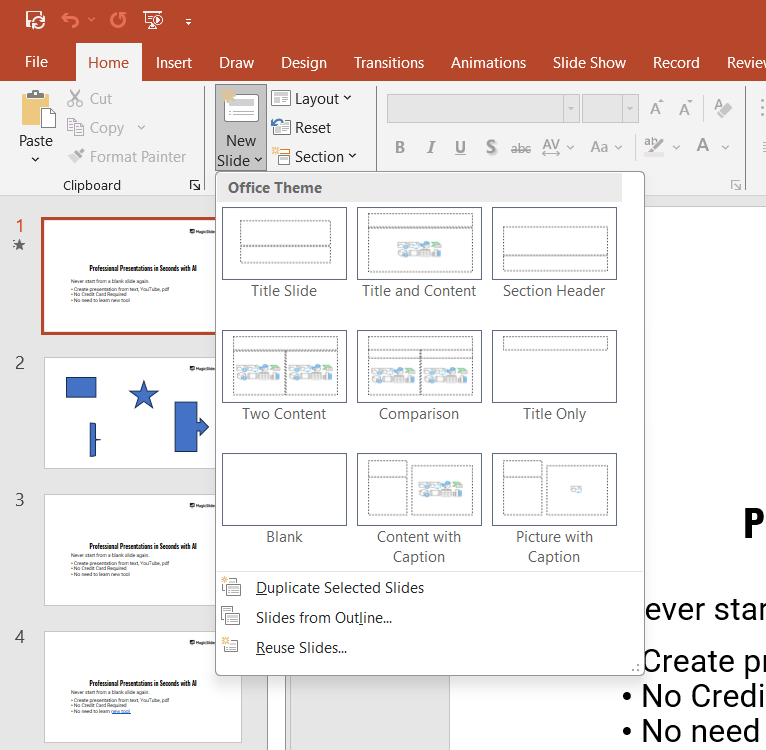766x750 pixels.
Task: Expand the Layout dropdown
Action: [x=311, y=98]
